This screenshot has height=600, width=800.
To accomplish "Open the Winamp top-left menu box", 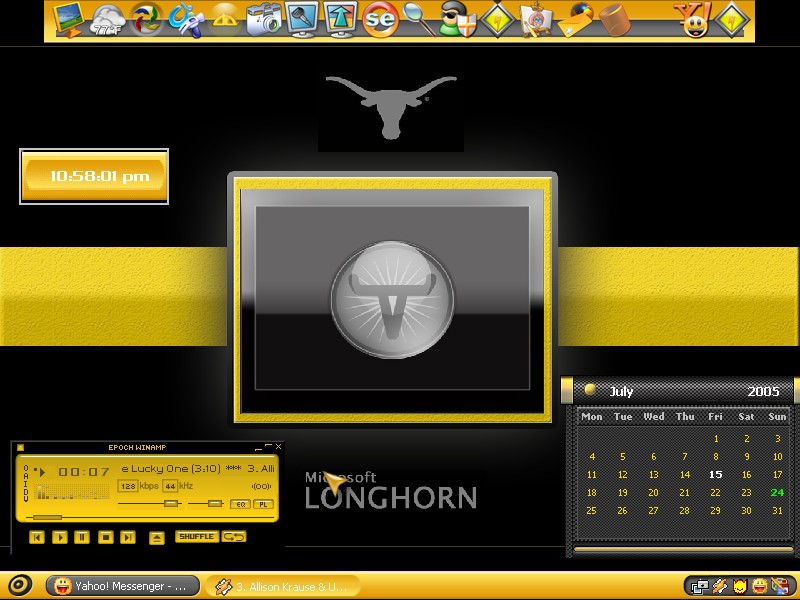I will click(20, 447).
